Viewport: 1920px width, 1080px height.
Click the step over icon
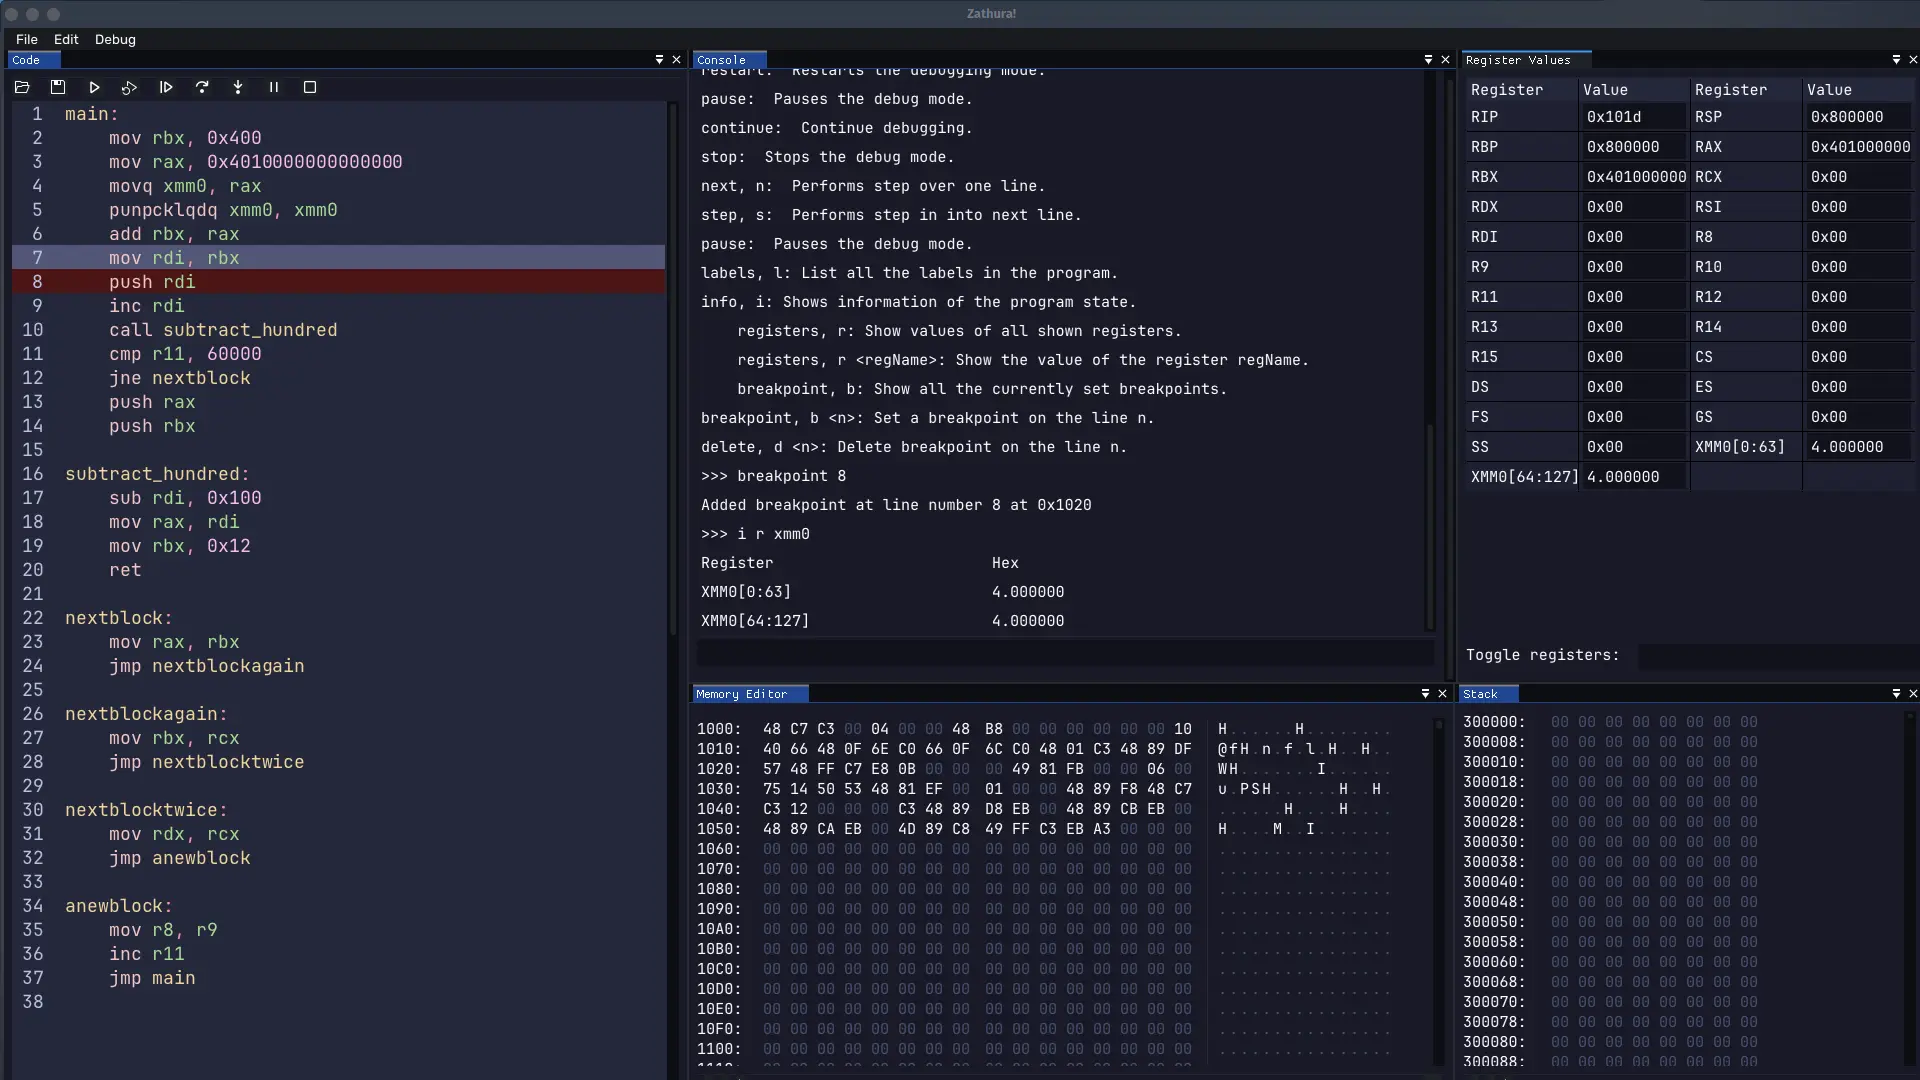click(202, 88)
